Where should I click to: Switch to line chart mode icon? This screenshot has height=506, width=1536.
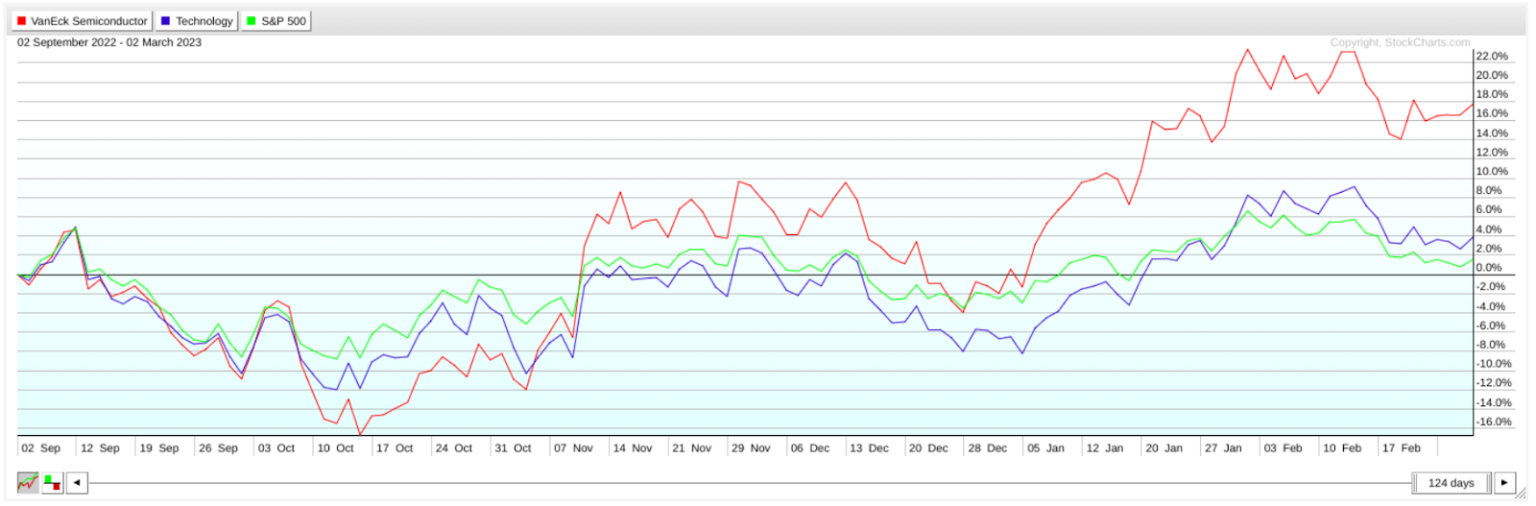(x=27, y=483)
